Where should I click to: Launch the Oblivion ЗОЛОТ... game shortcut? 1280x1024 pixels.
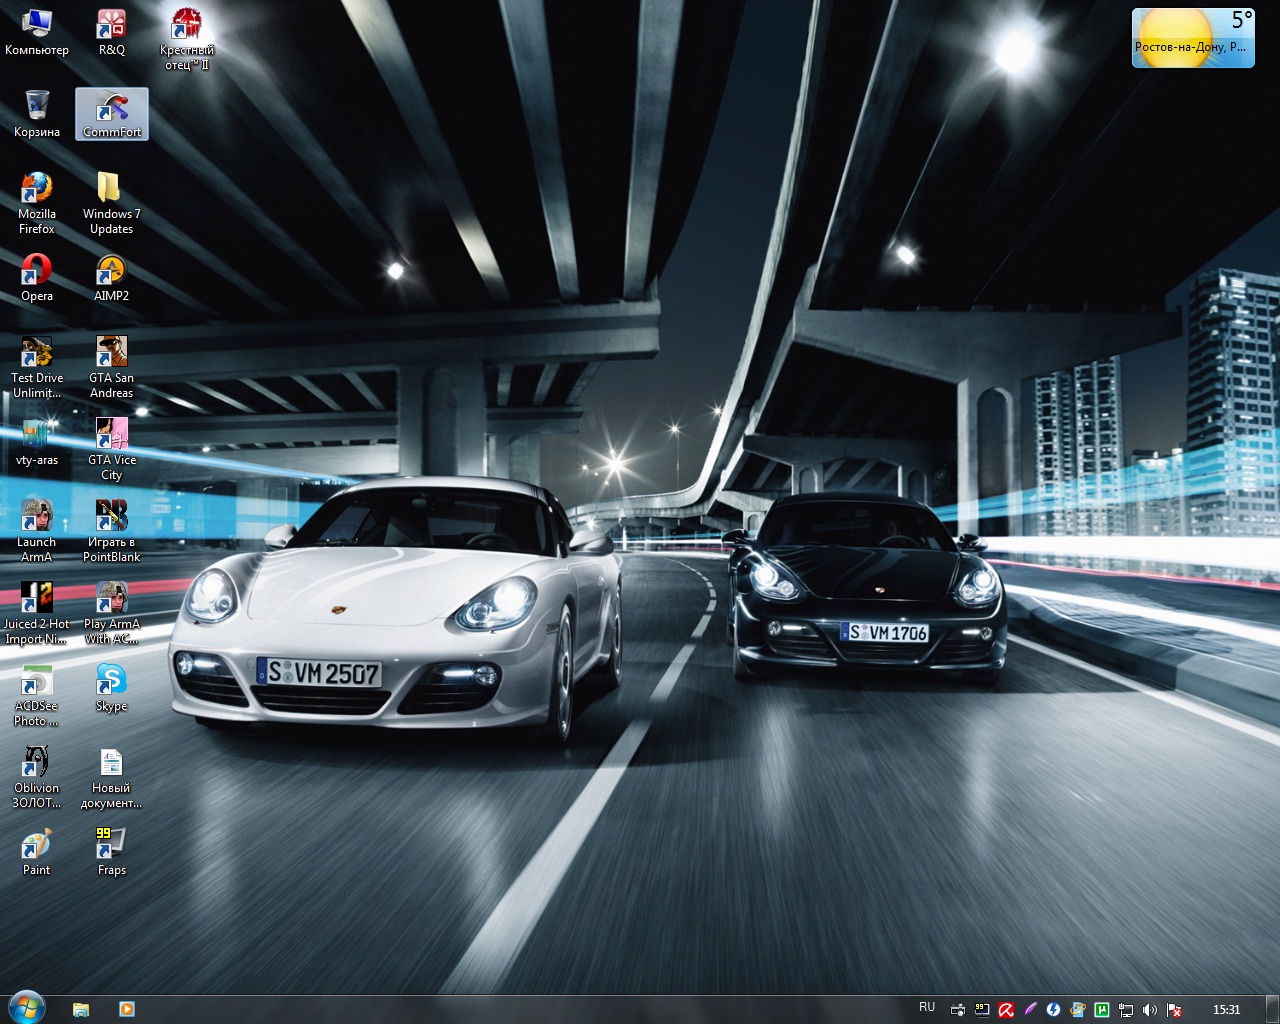(x=37, y=777)
